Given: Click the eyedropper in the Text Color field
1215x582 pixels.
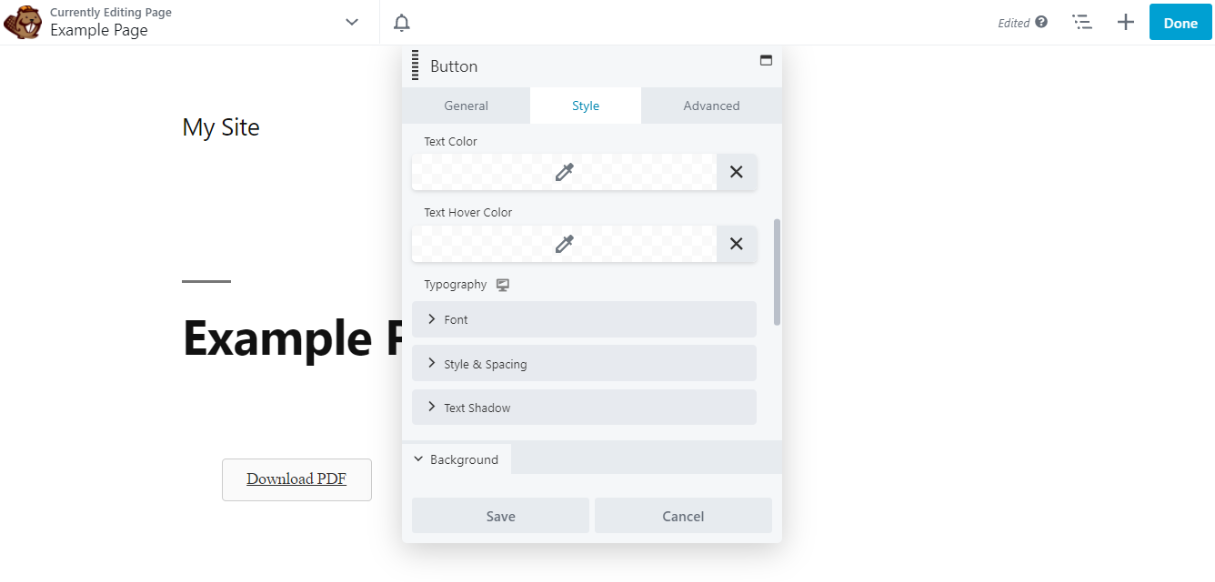Looking at the screenshot, I should (563, 171).
